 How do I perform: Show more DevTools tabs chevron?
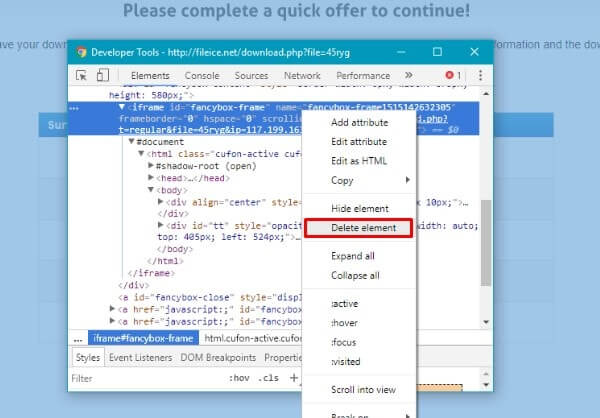click(409, 75)
